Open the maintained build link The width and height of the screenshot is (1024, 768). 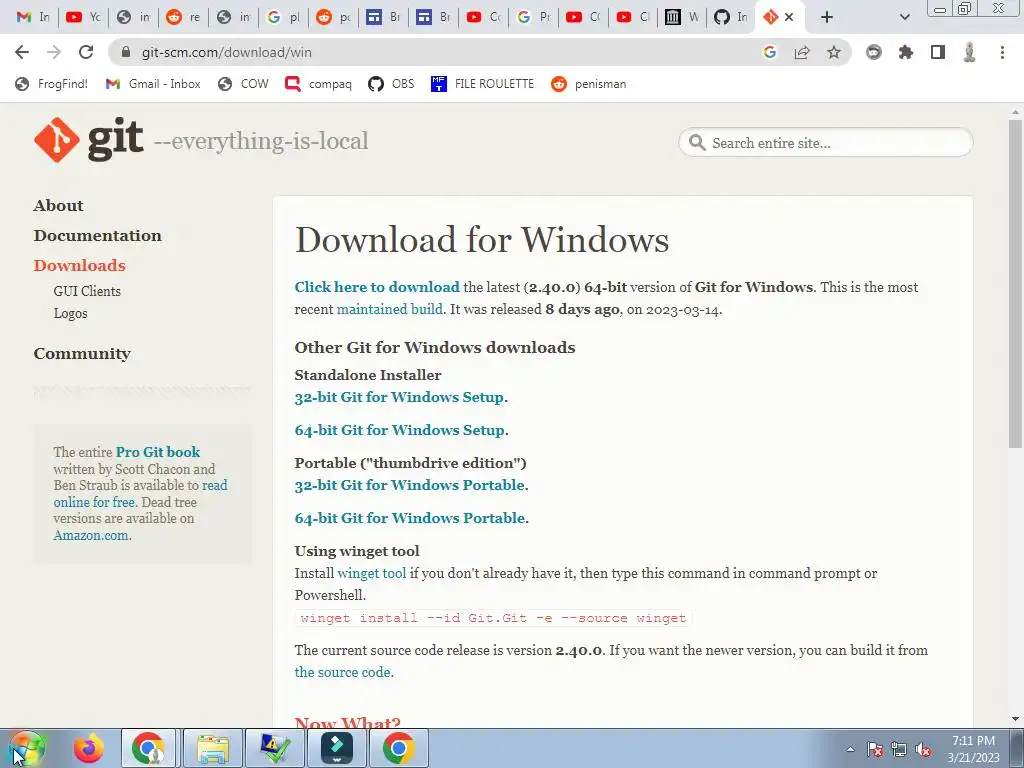[389, 309]
